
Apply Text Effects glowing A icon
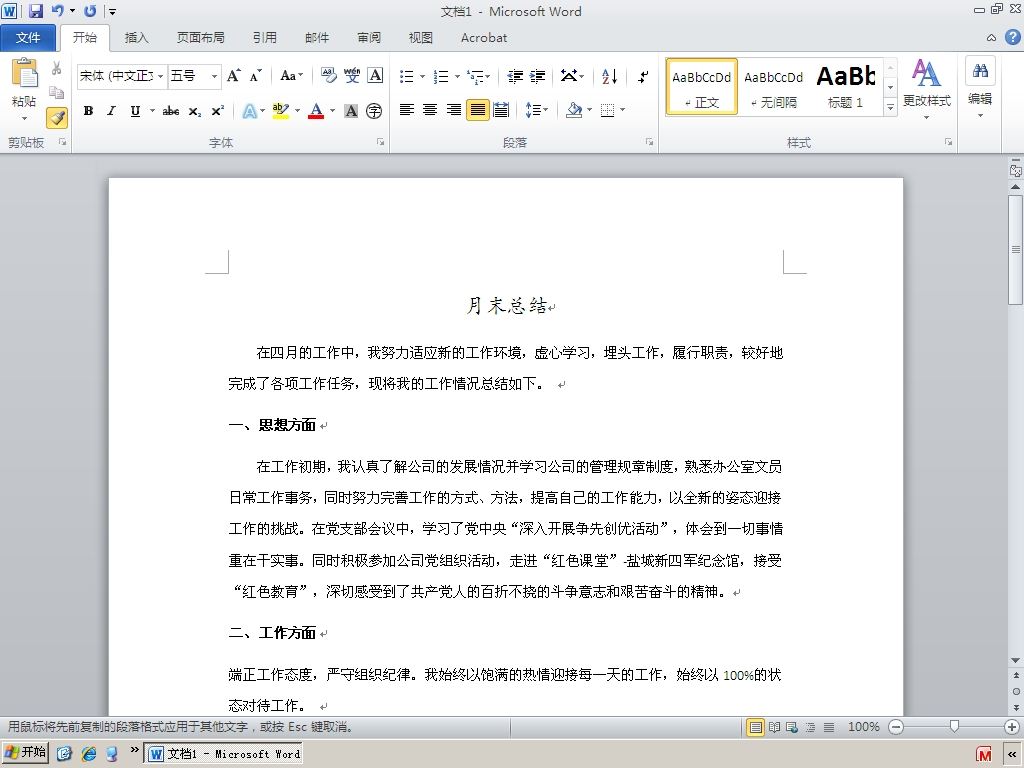click(249, 111)
